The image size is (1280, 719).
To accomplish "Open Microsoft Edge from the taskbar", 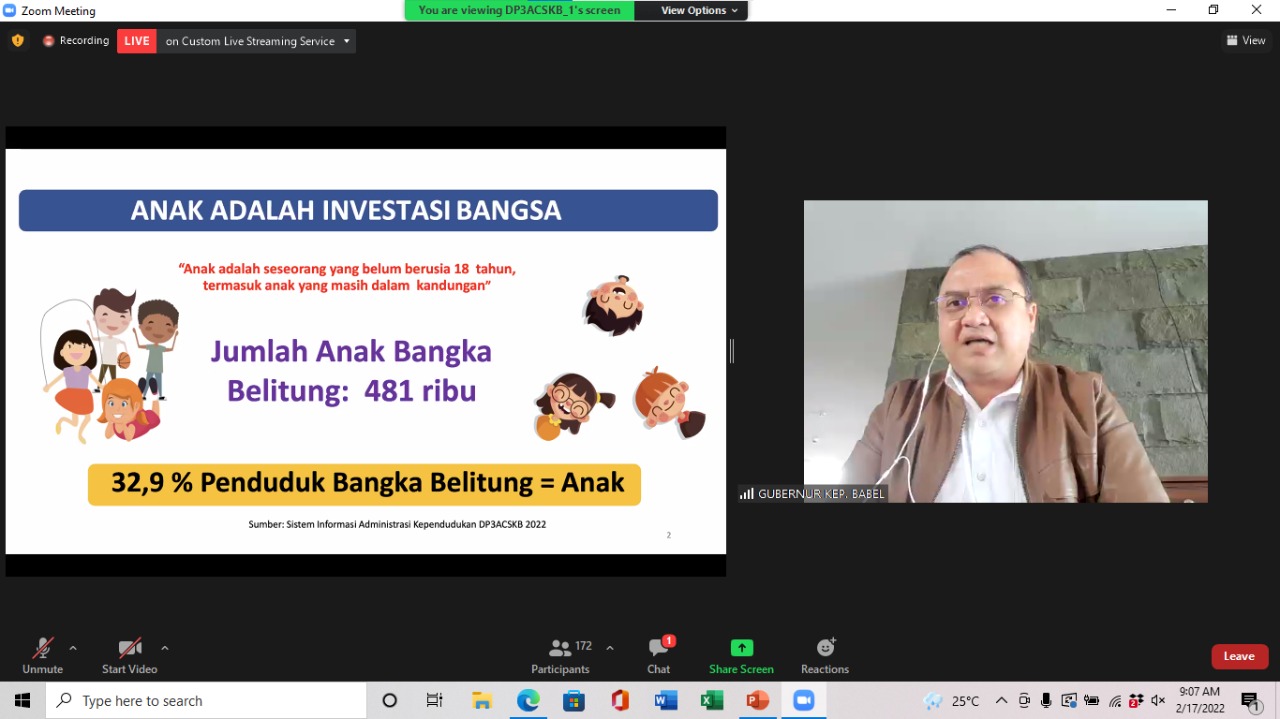I will [x=528, y=701].
